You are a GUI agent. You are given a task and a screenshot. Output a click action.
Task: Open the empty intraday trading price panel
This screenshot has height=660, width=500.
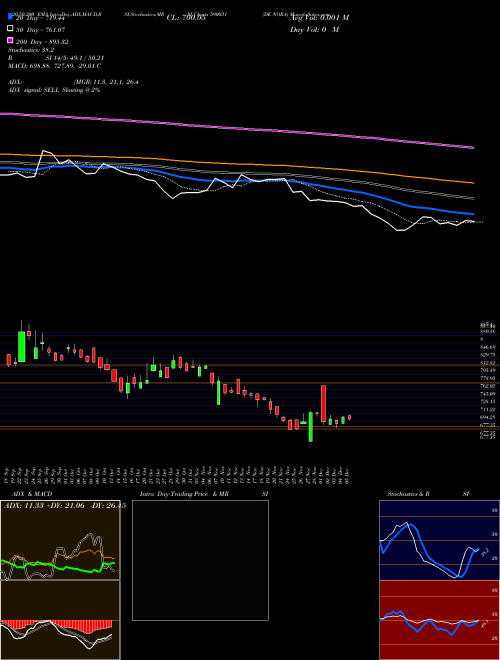[x=200, y=560]
